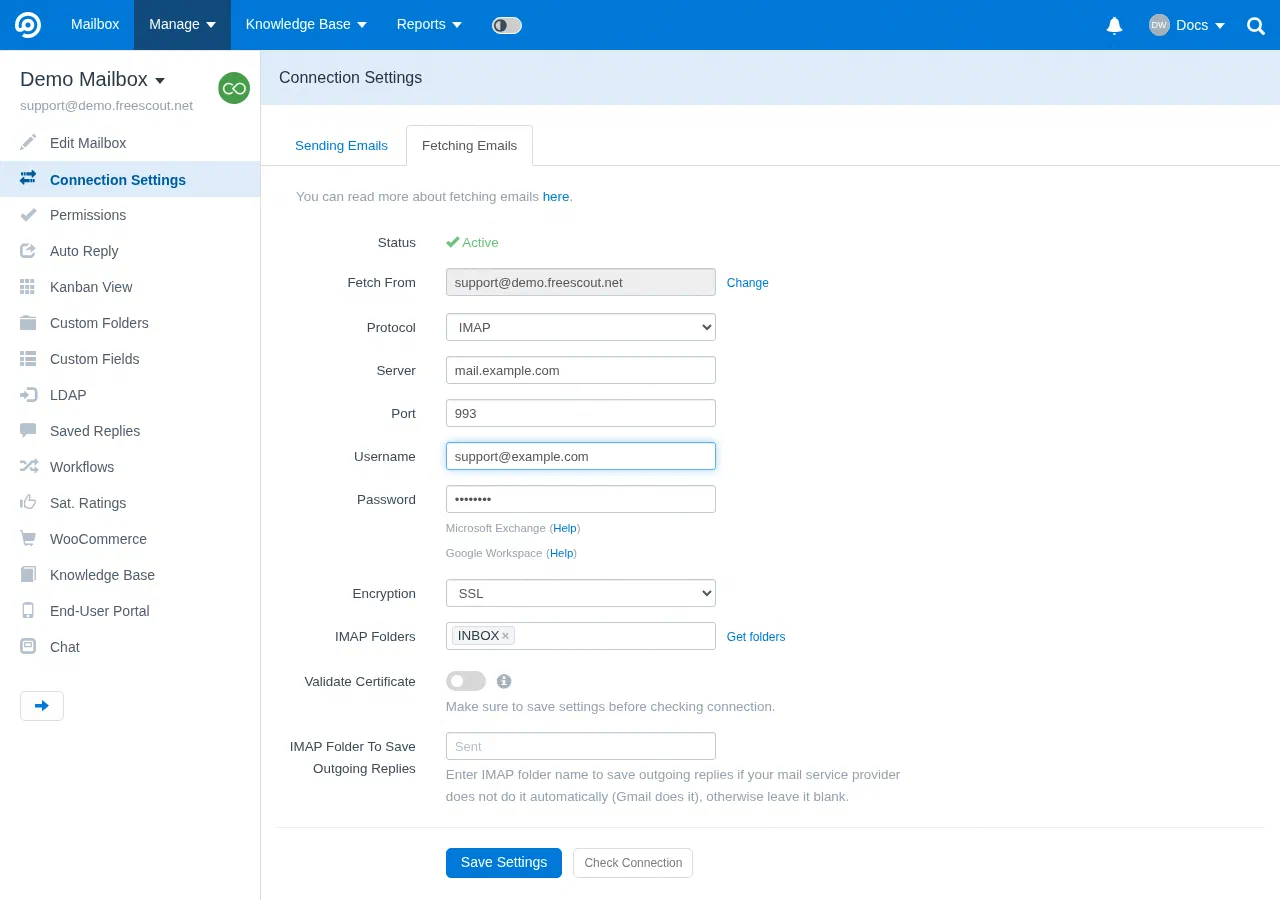Click the Permissions checkmark icon
The height and width of the screenshot is (900, 1280).
pos(28,215)
